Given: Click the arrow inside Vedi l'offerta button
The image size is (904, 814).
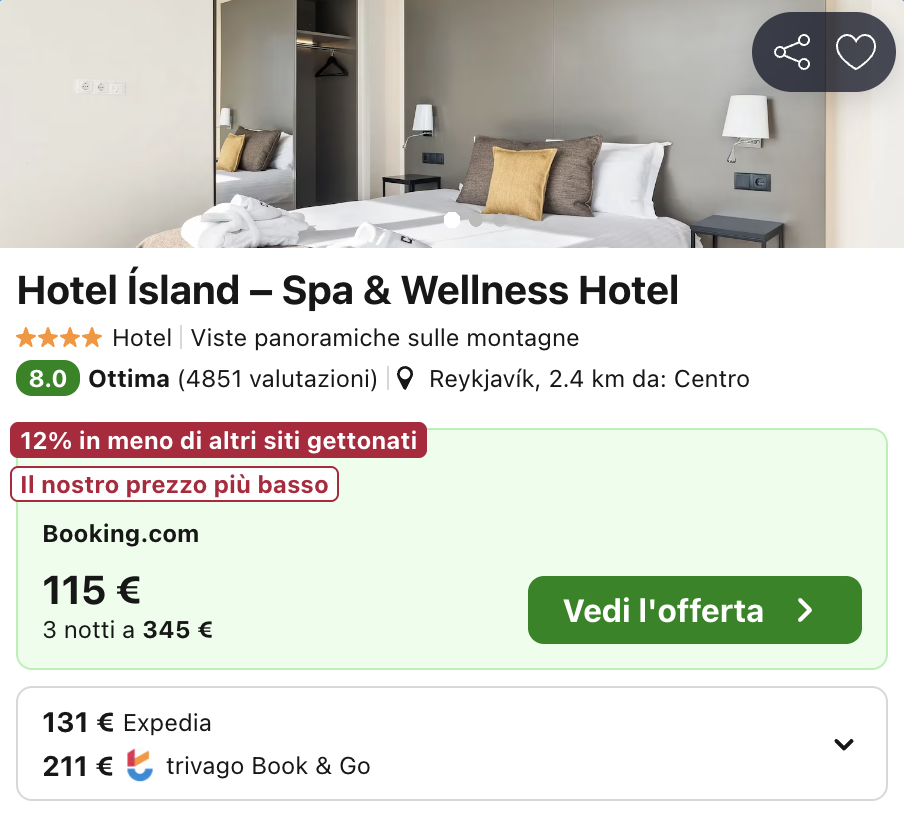Looking at the screenshot, I should (805, 610).
